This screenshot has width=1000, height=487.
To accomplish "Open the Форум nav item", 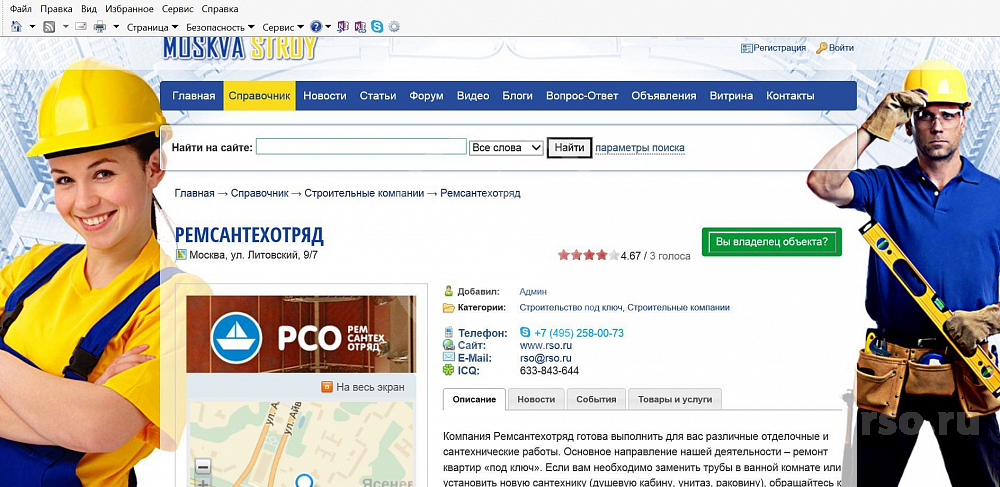I will click(426, 96).
